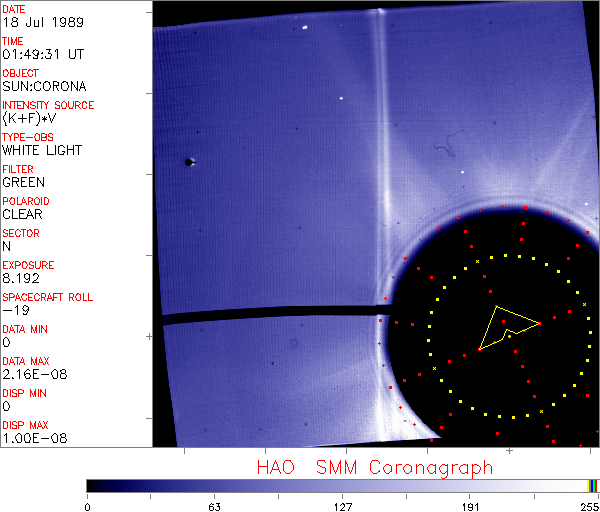The width and height of the screenshot is (600, 512).
Task: Click the EXPOSURE label
Action: tap(28, 265)
